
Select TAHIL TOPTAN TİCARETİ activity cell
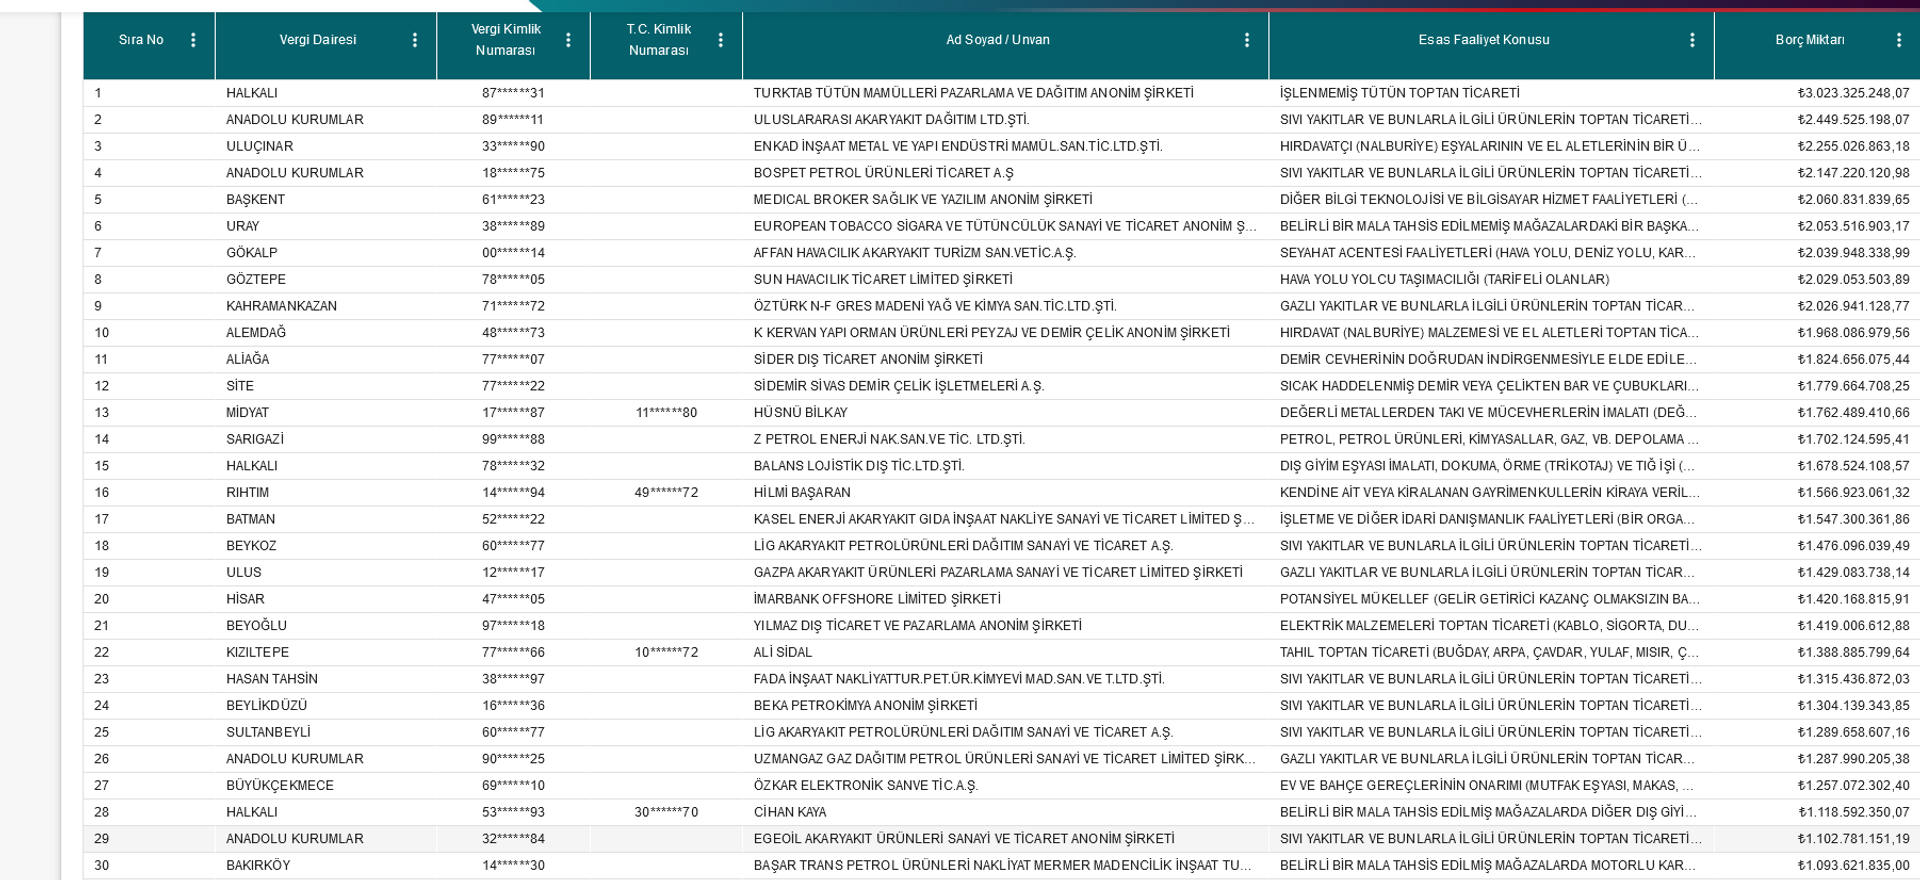click(1491, 652)
